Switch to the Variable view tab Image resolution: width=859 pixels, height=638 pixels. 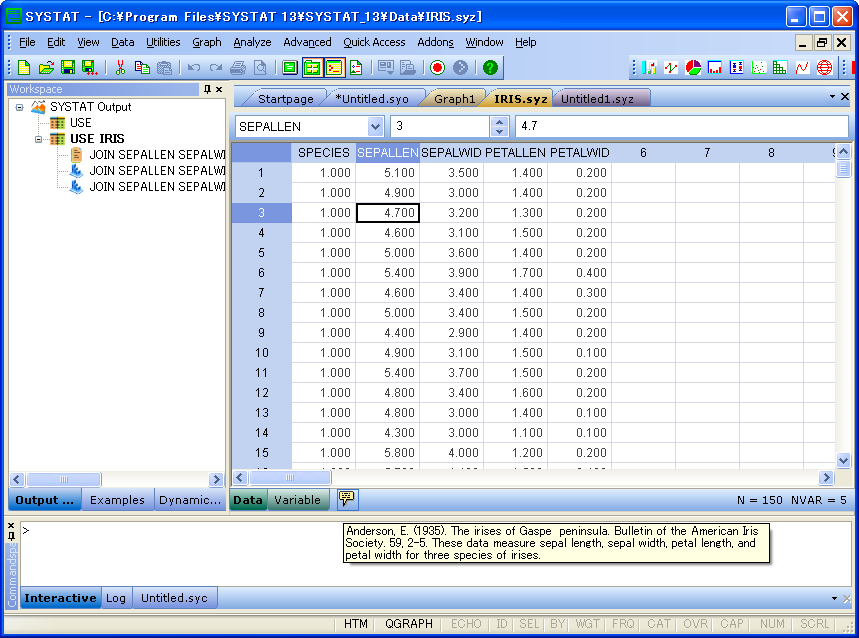click(x=297, y=499)
